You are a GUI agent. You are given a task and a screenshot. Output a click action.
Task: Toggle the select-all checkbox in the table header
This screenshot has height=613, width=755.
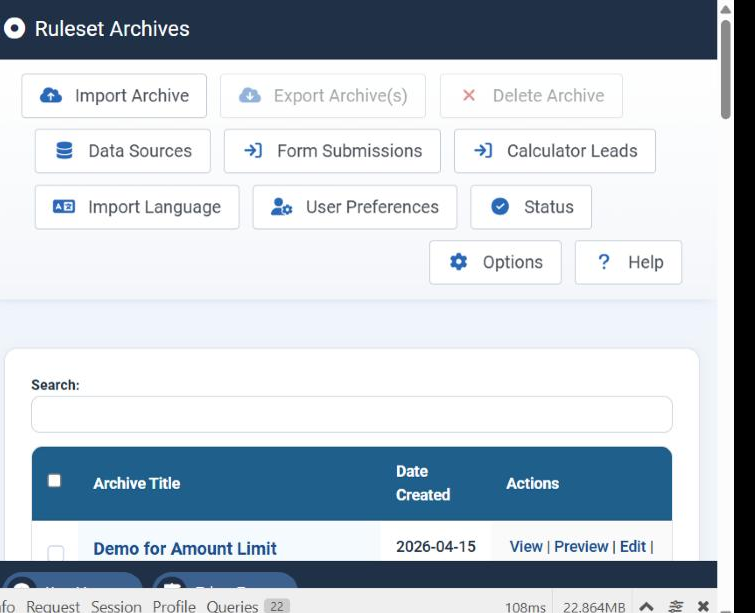pos(54,481)
